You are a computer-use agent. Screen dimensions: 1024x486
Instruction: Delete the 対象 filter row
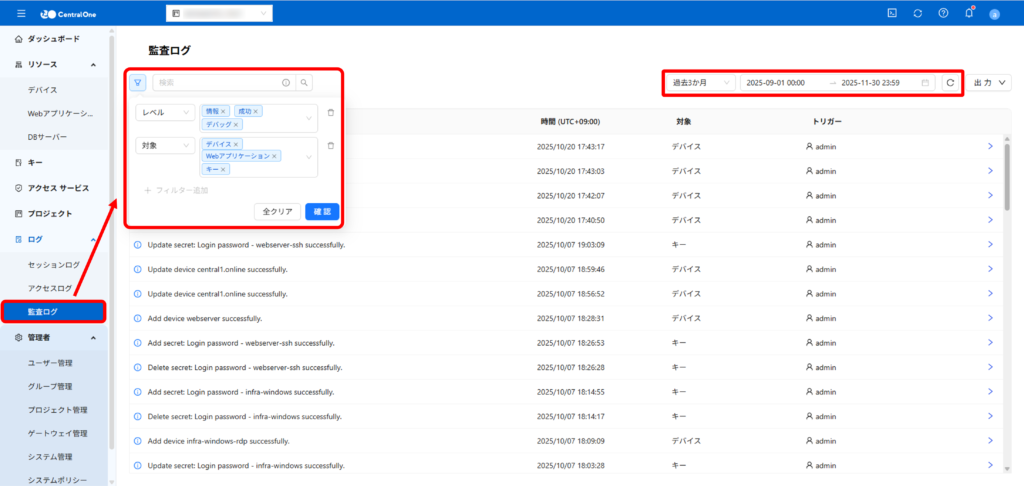click(x=331, y=146)
